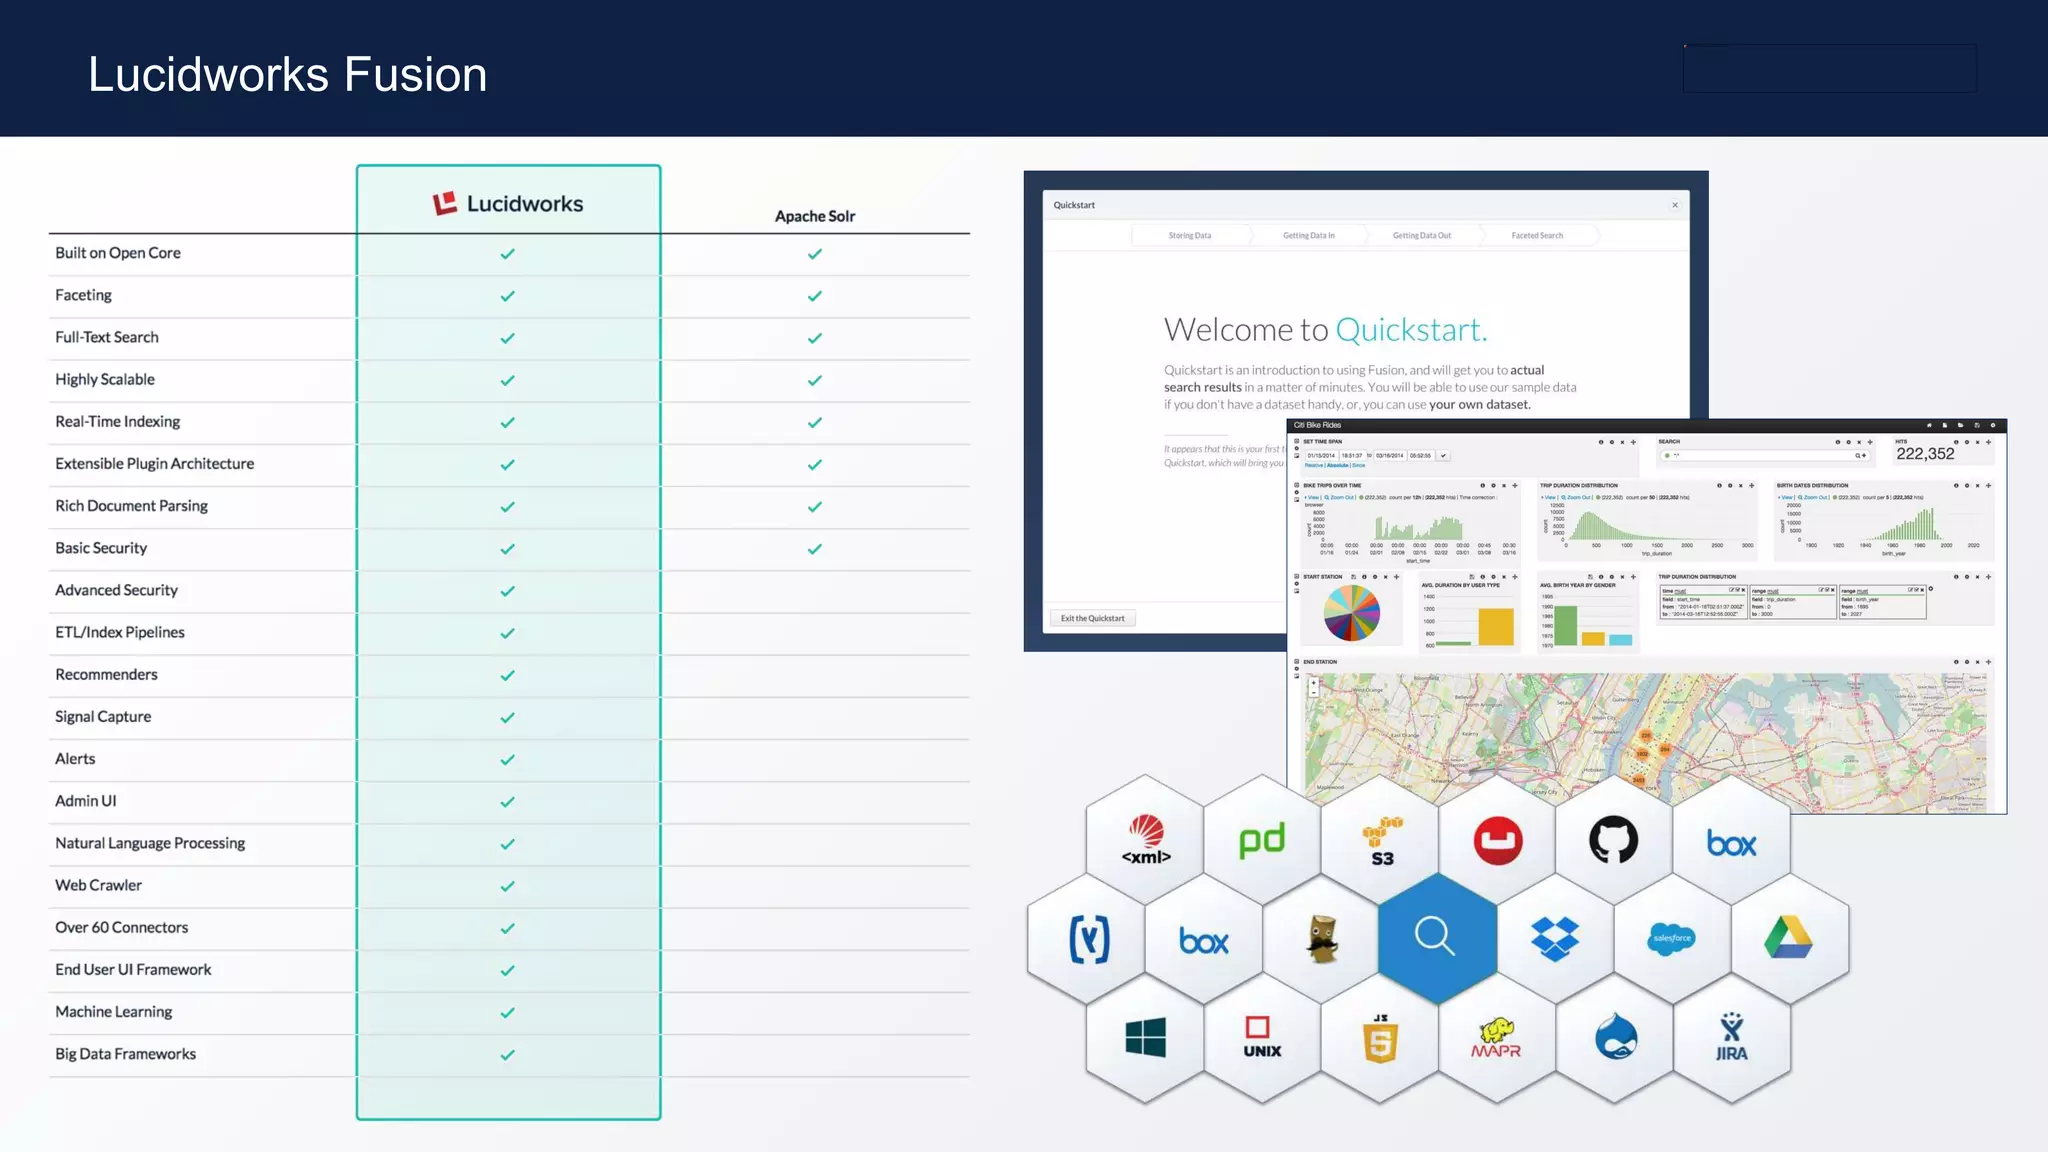Select the Salesforce cloud connector icon

[1672, 938]
